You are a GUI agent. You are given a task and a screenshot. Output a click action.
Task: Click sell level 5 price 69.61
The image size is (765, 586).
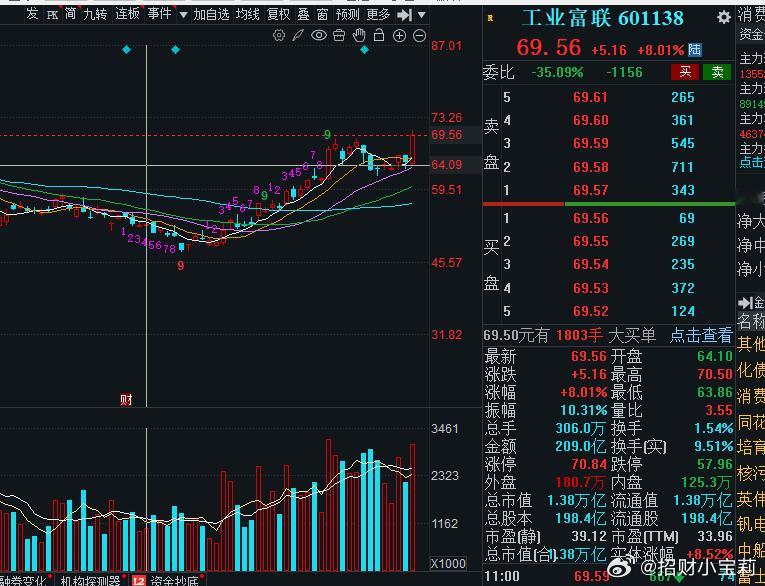click(x=590, y=97)
